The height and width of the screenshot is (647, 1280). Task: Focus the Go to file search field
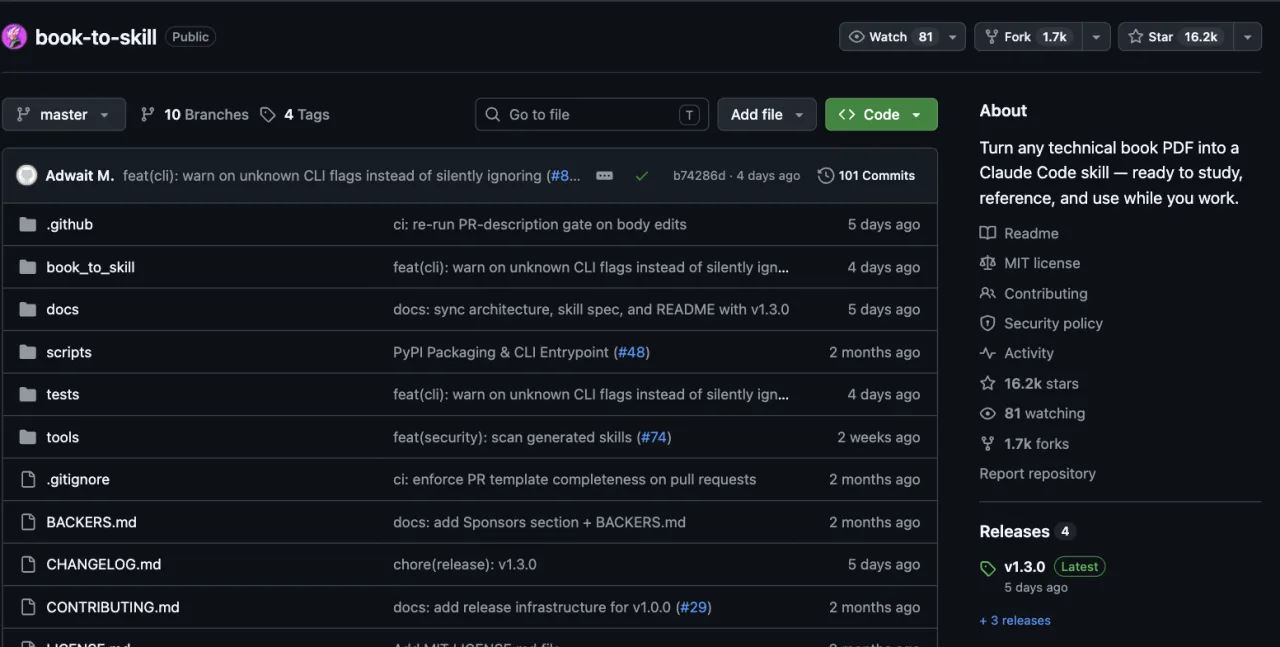592,115
